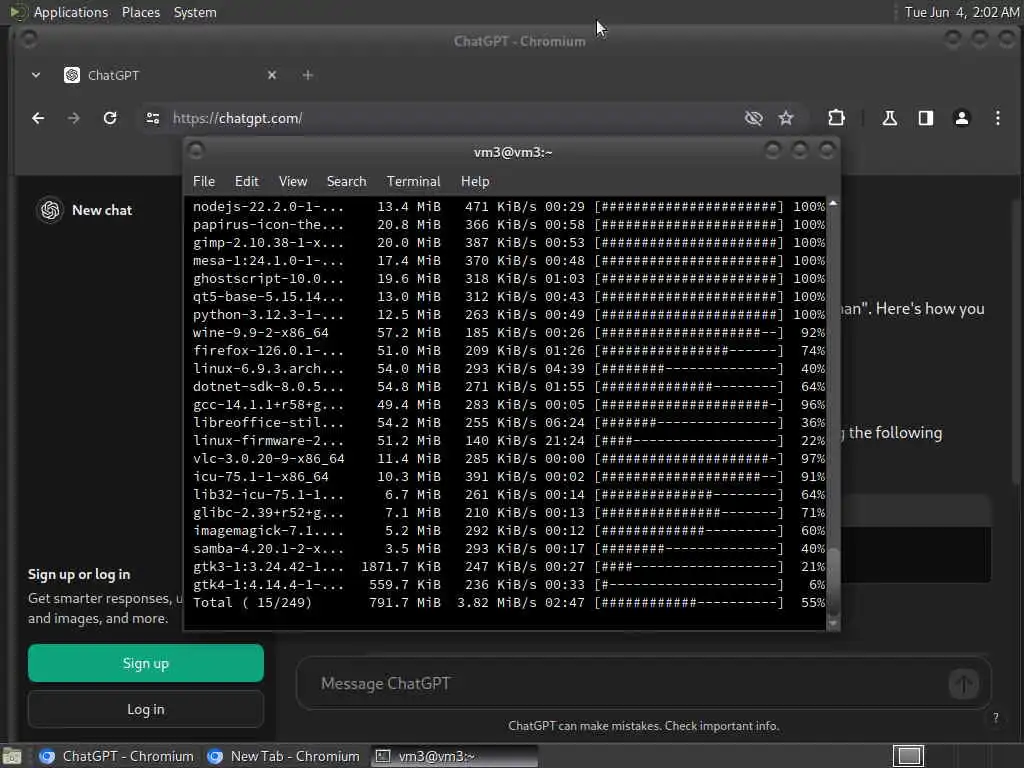The height and width of the screenshot is (768, 1024).
Task: Click the Total progress bar line
Action: [x=689, y=603]
